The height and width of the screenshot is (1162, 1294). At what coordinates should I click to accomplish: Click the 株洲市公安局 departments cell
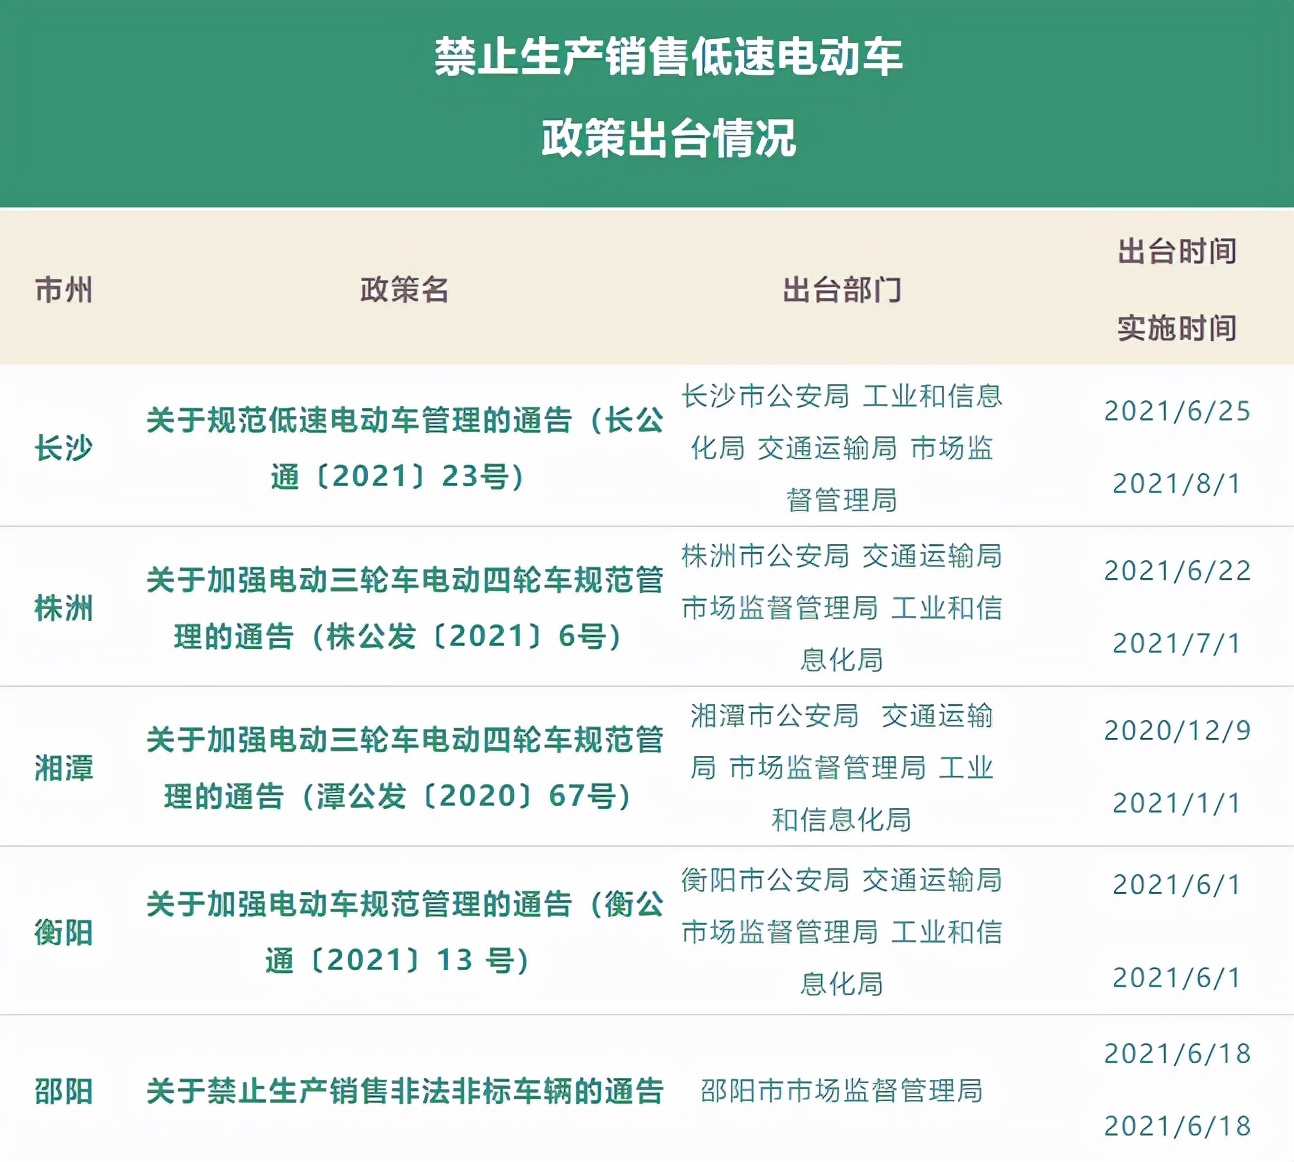tap(842, 608)
